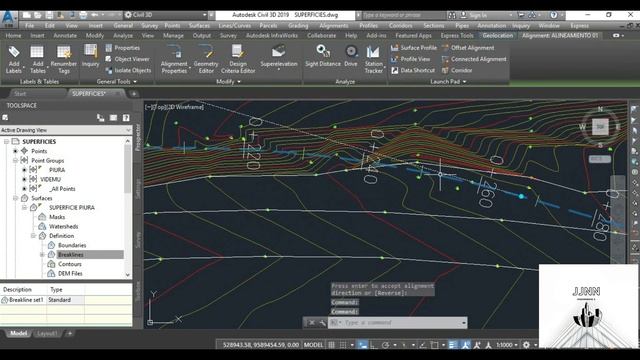Open status bar customization gear
640x360 pixels.
pos(526,345)
